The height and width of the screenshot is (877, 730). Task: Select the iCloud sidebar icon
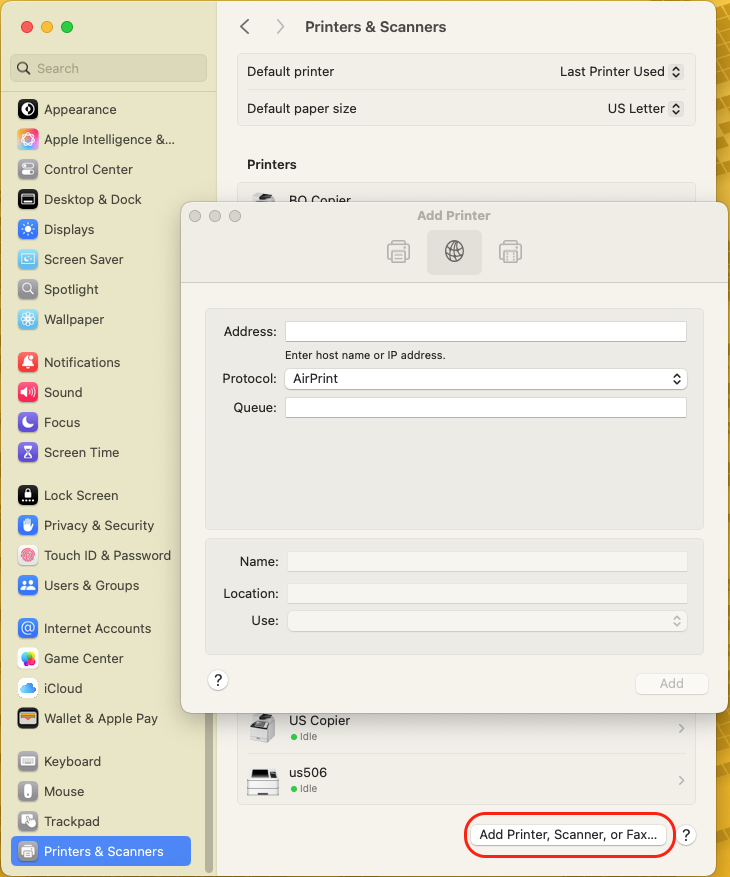pos(27,689)
